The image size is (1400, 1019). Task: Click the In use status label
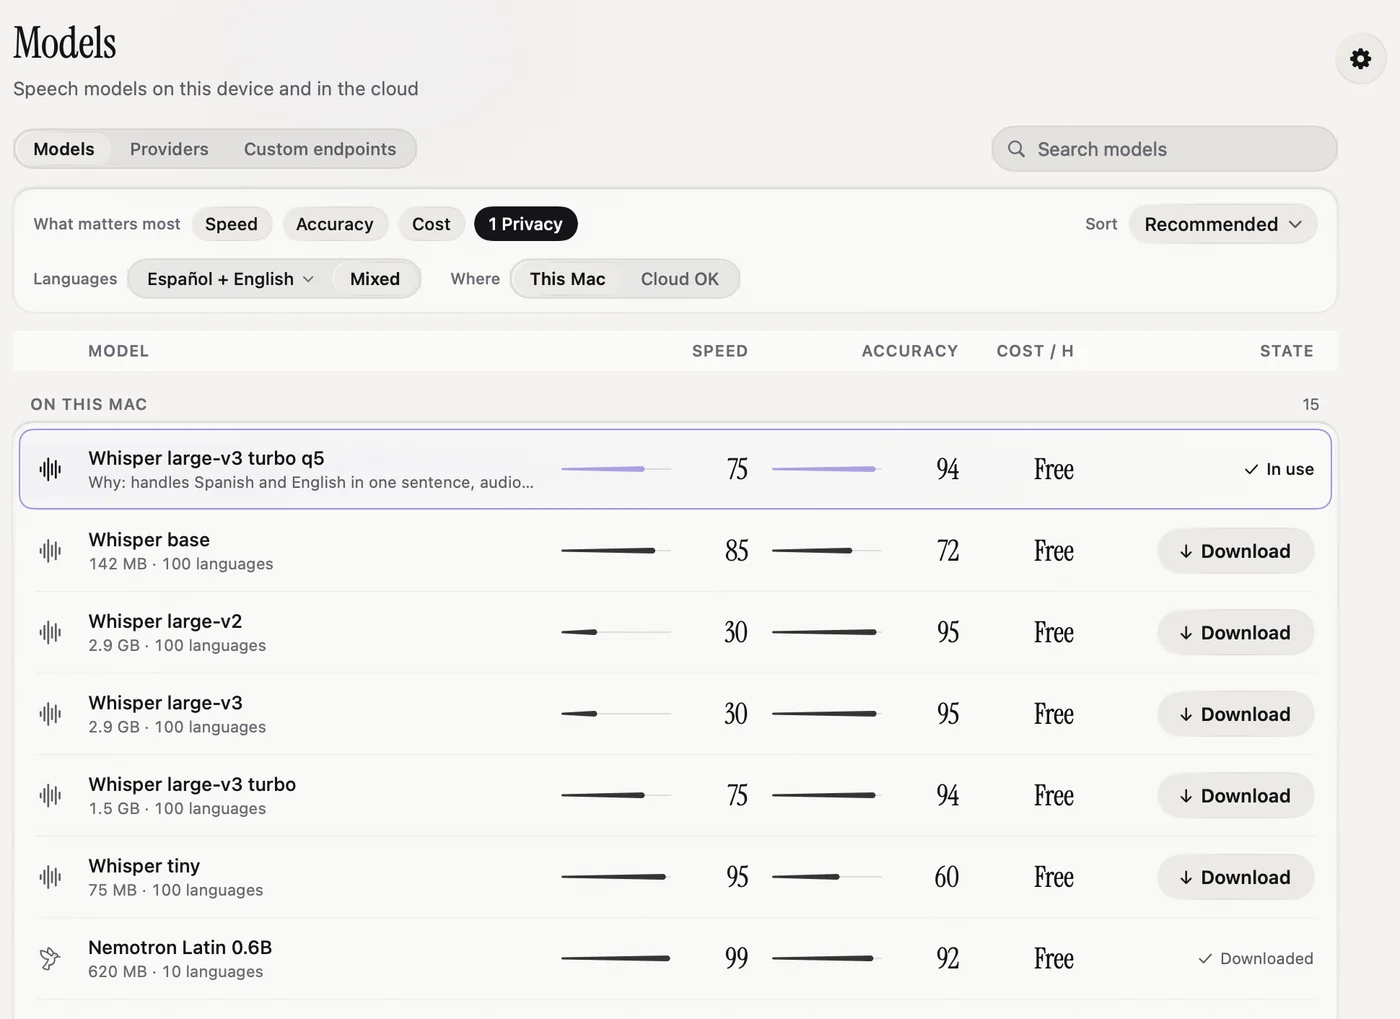(1279, 469)
